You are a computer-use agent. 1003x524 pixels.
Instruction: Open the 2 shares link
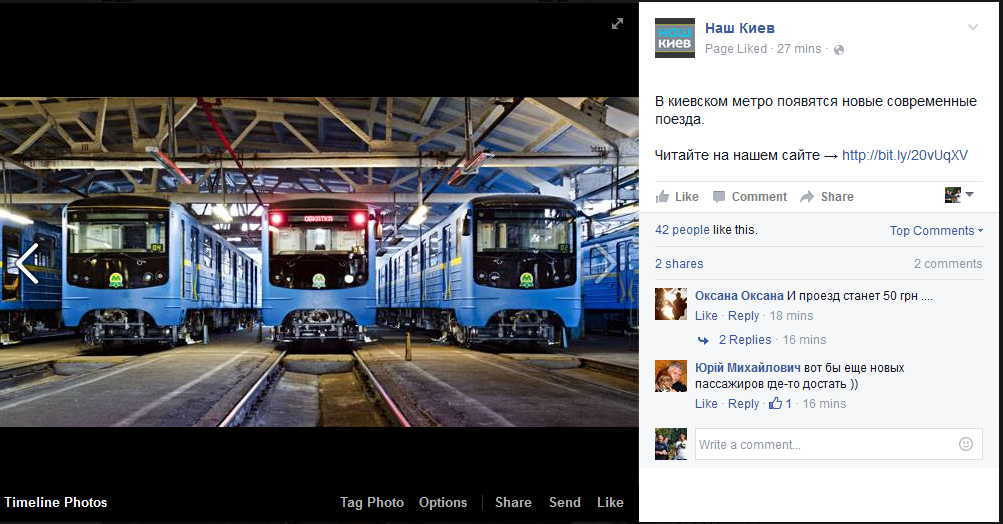(x=679, y=264)
